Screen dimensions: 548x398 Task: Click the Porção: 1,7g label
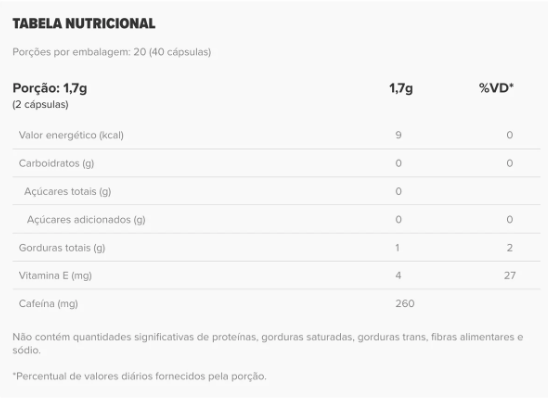tap(50, 88)
